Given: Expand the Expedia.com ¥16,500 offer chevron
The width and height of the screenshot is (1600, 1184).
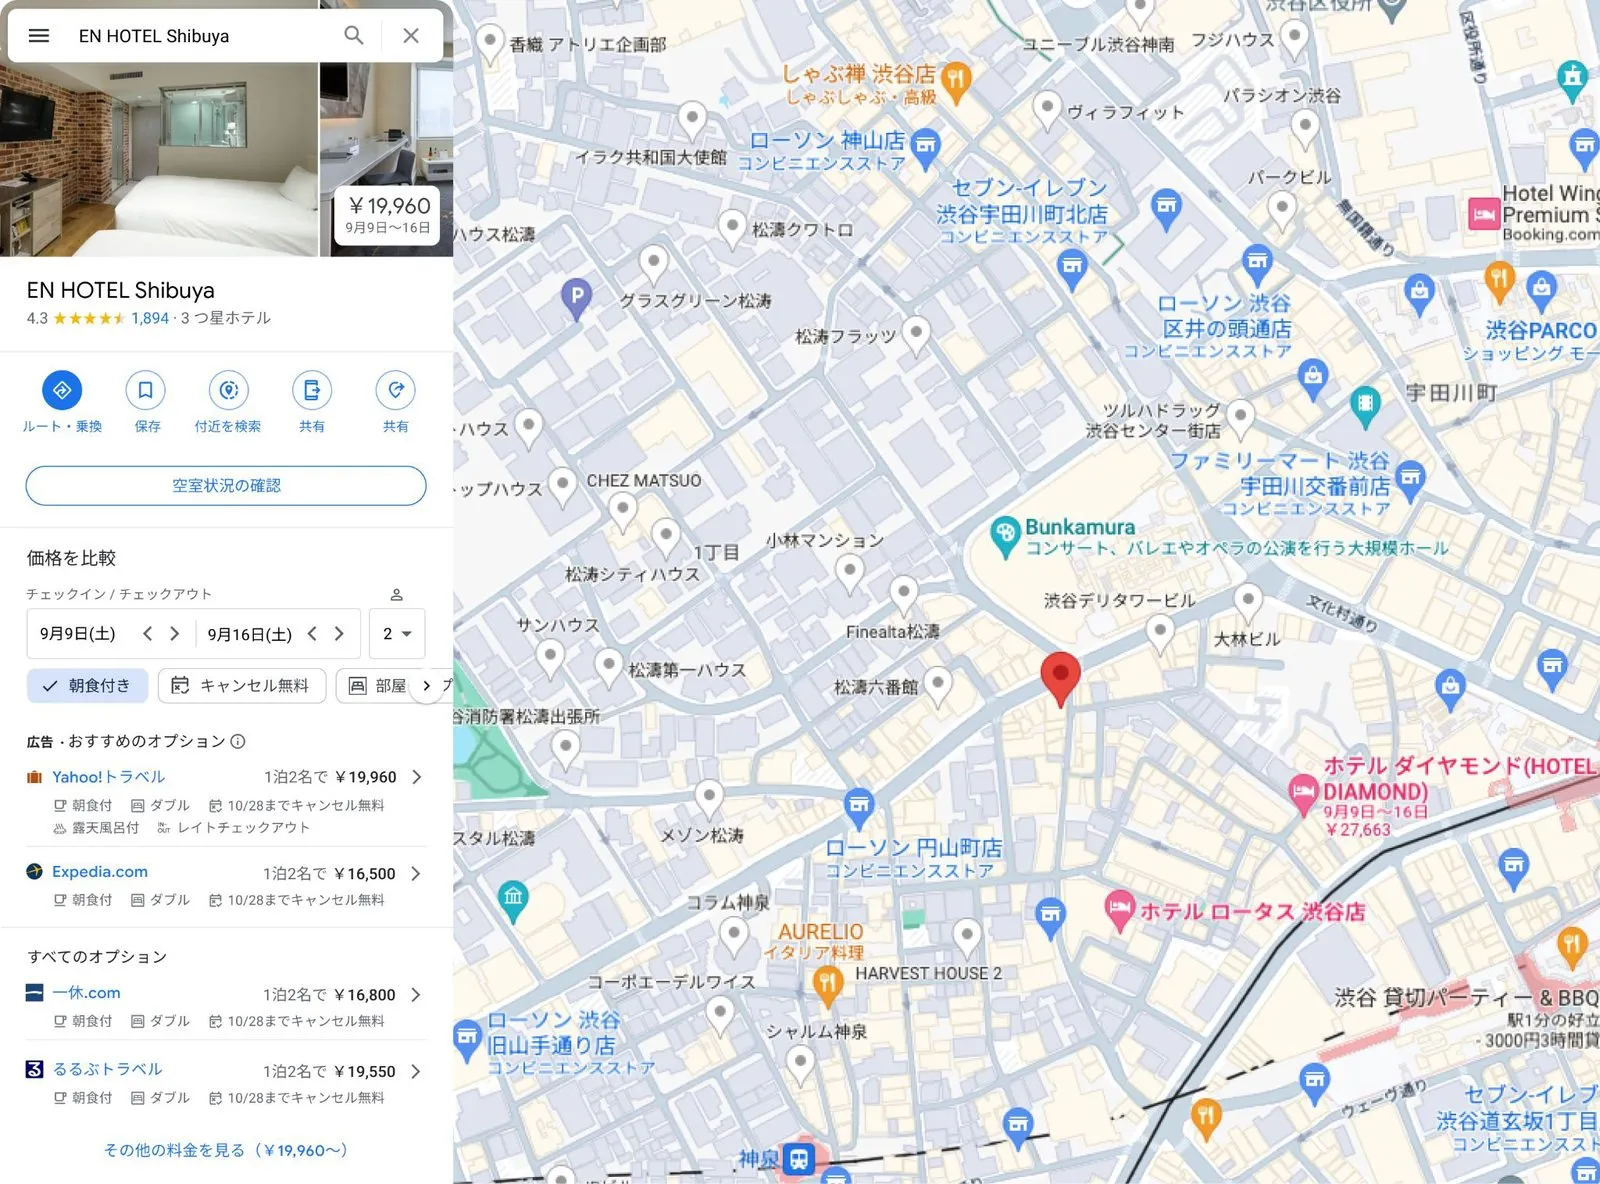Looking at the screenshot, I should tap(416, 873).
